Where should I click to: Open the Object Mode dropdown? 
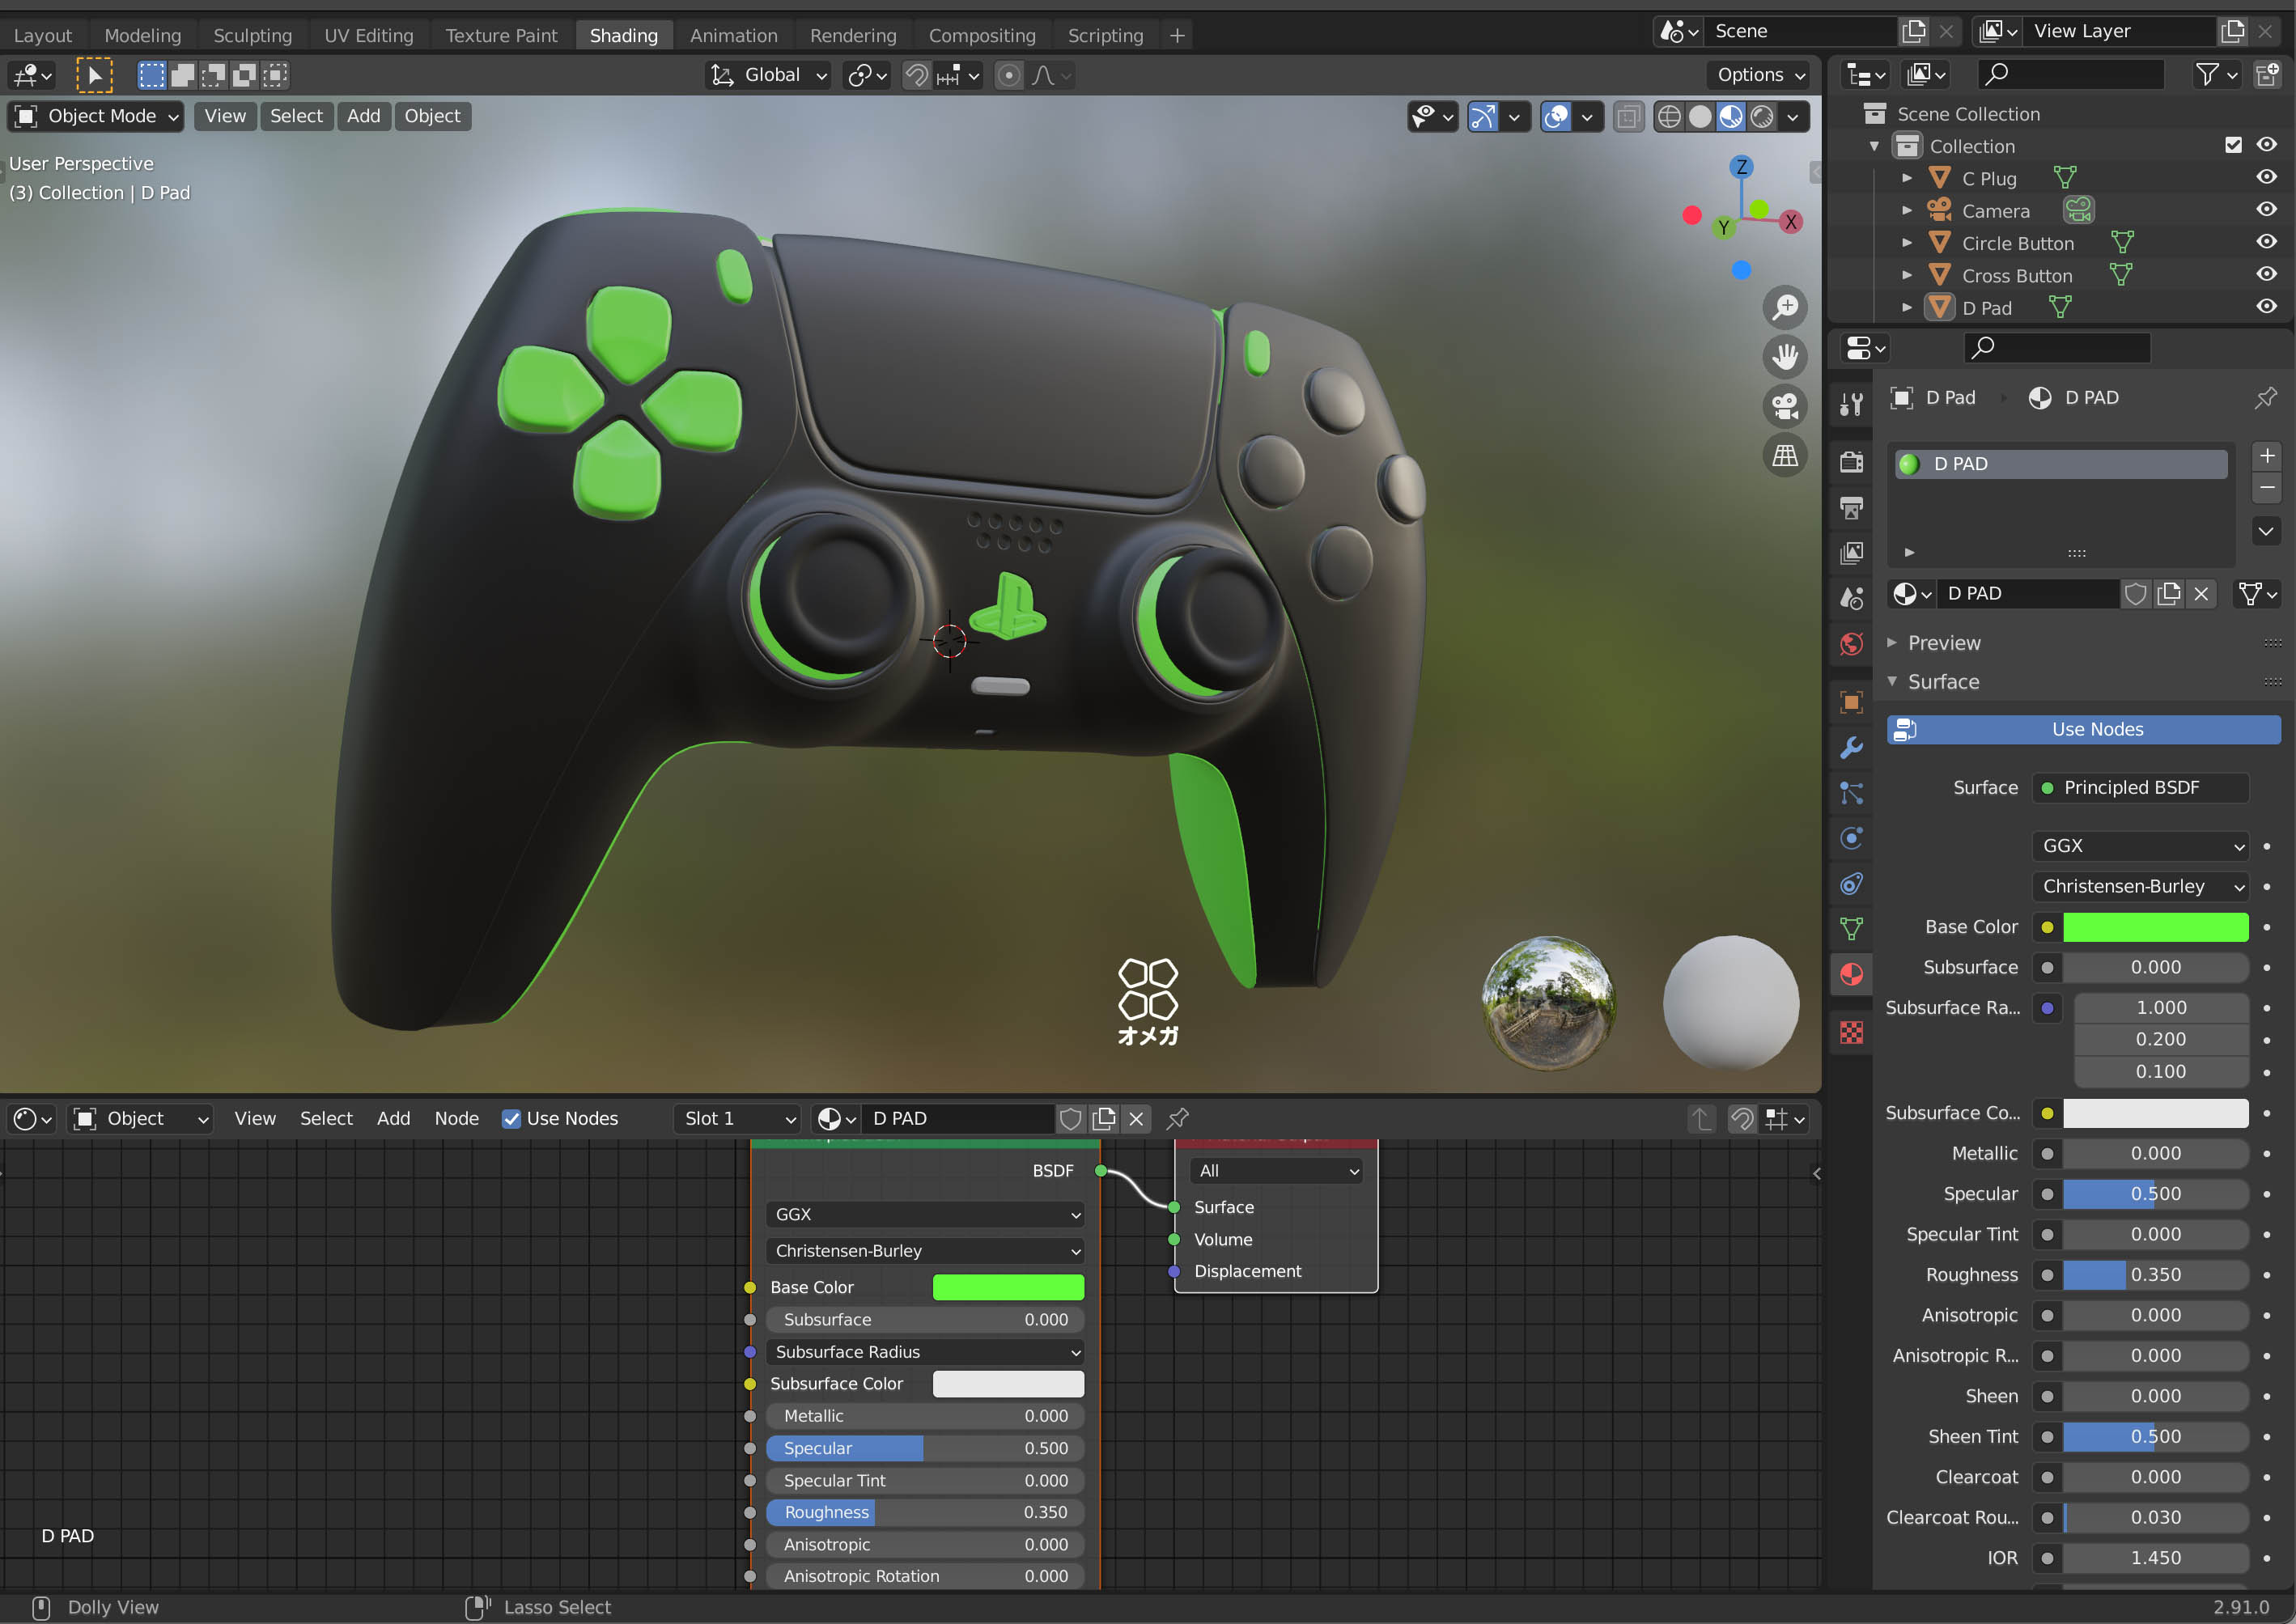point(96,116)
